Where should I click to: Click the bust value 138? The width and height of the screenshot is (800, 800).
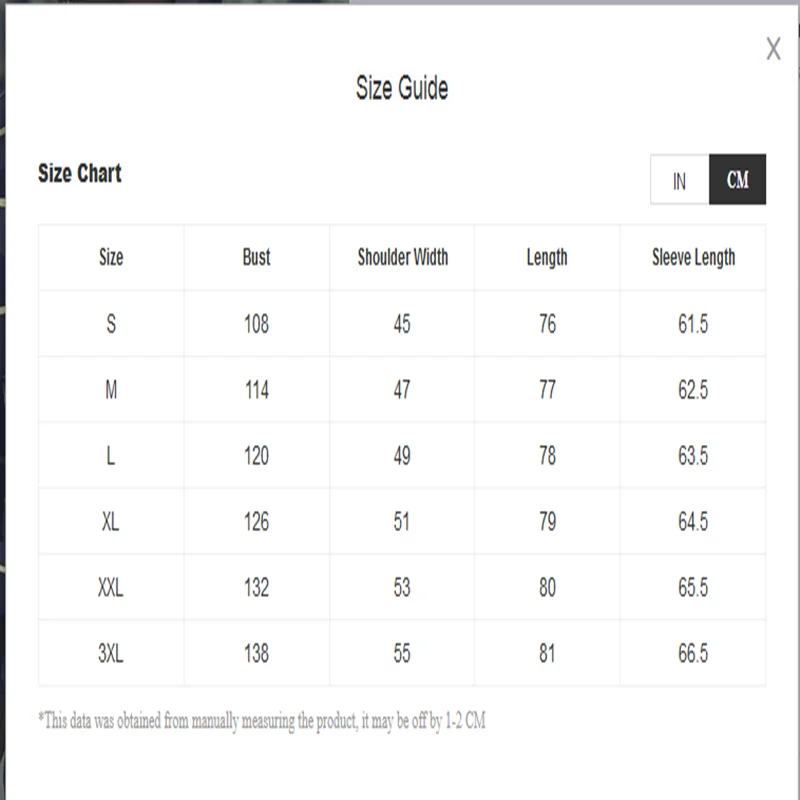pyautogui.click(x=256, y=653)
